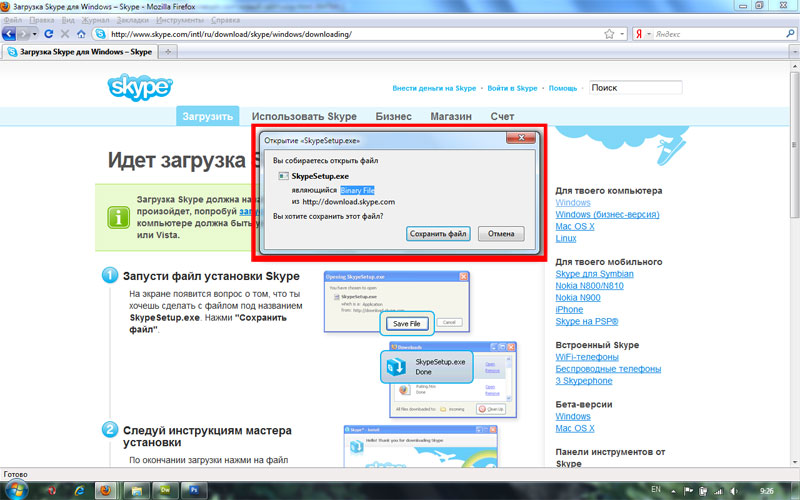Open Войти в Skype link
The width and height of the screenshot is (800, 500).
point(512,88)
